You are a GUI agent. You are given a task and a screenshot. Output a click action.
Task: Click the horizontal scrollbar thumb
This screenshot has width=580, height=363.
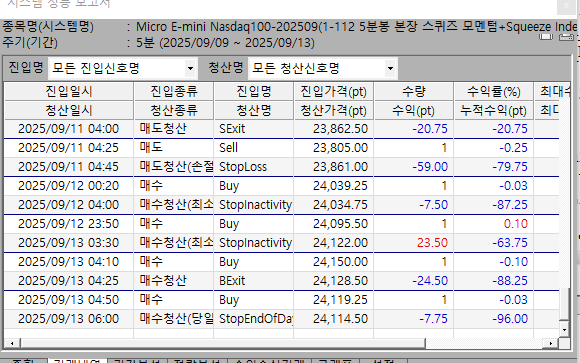coord(223,343)
